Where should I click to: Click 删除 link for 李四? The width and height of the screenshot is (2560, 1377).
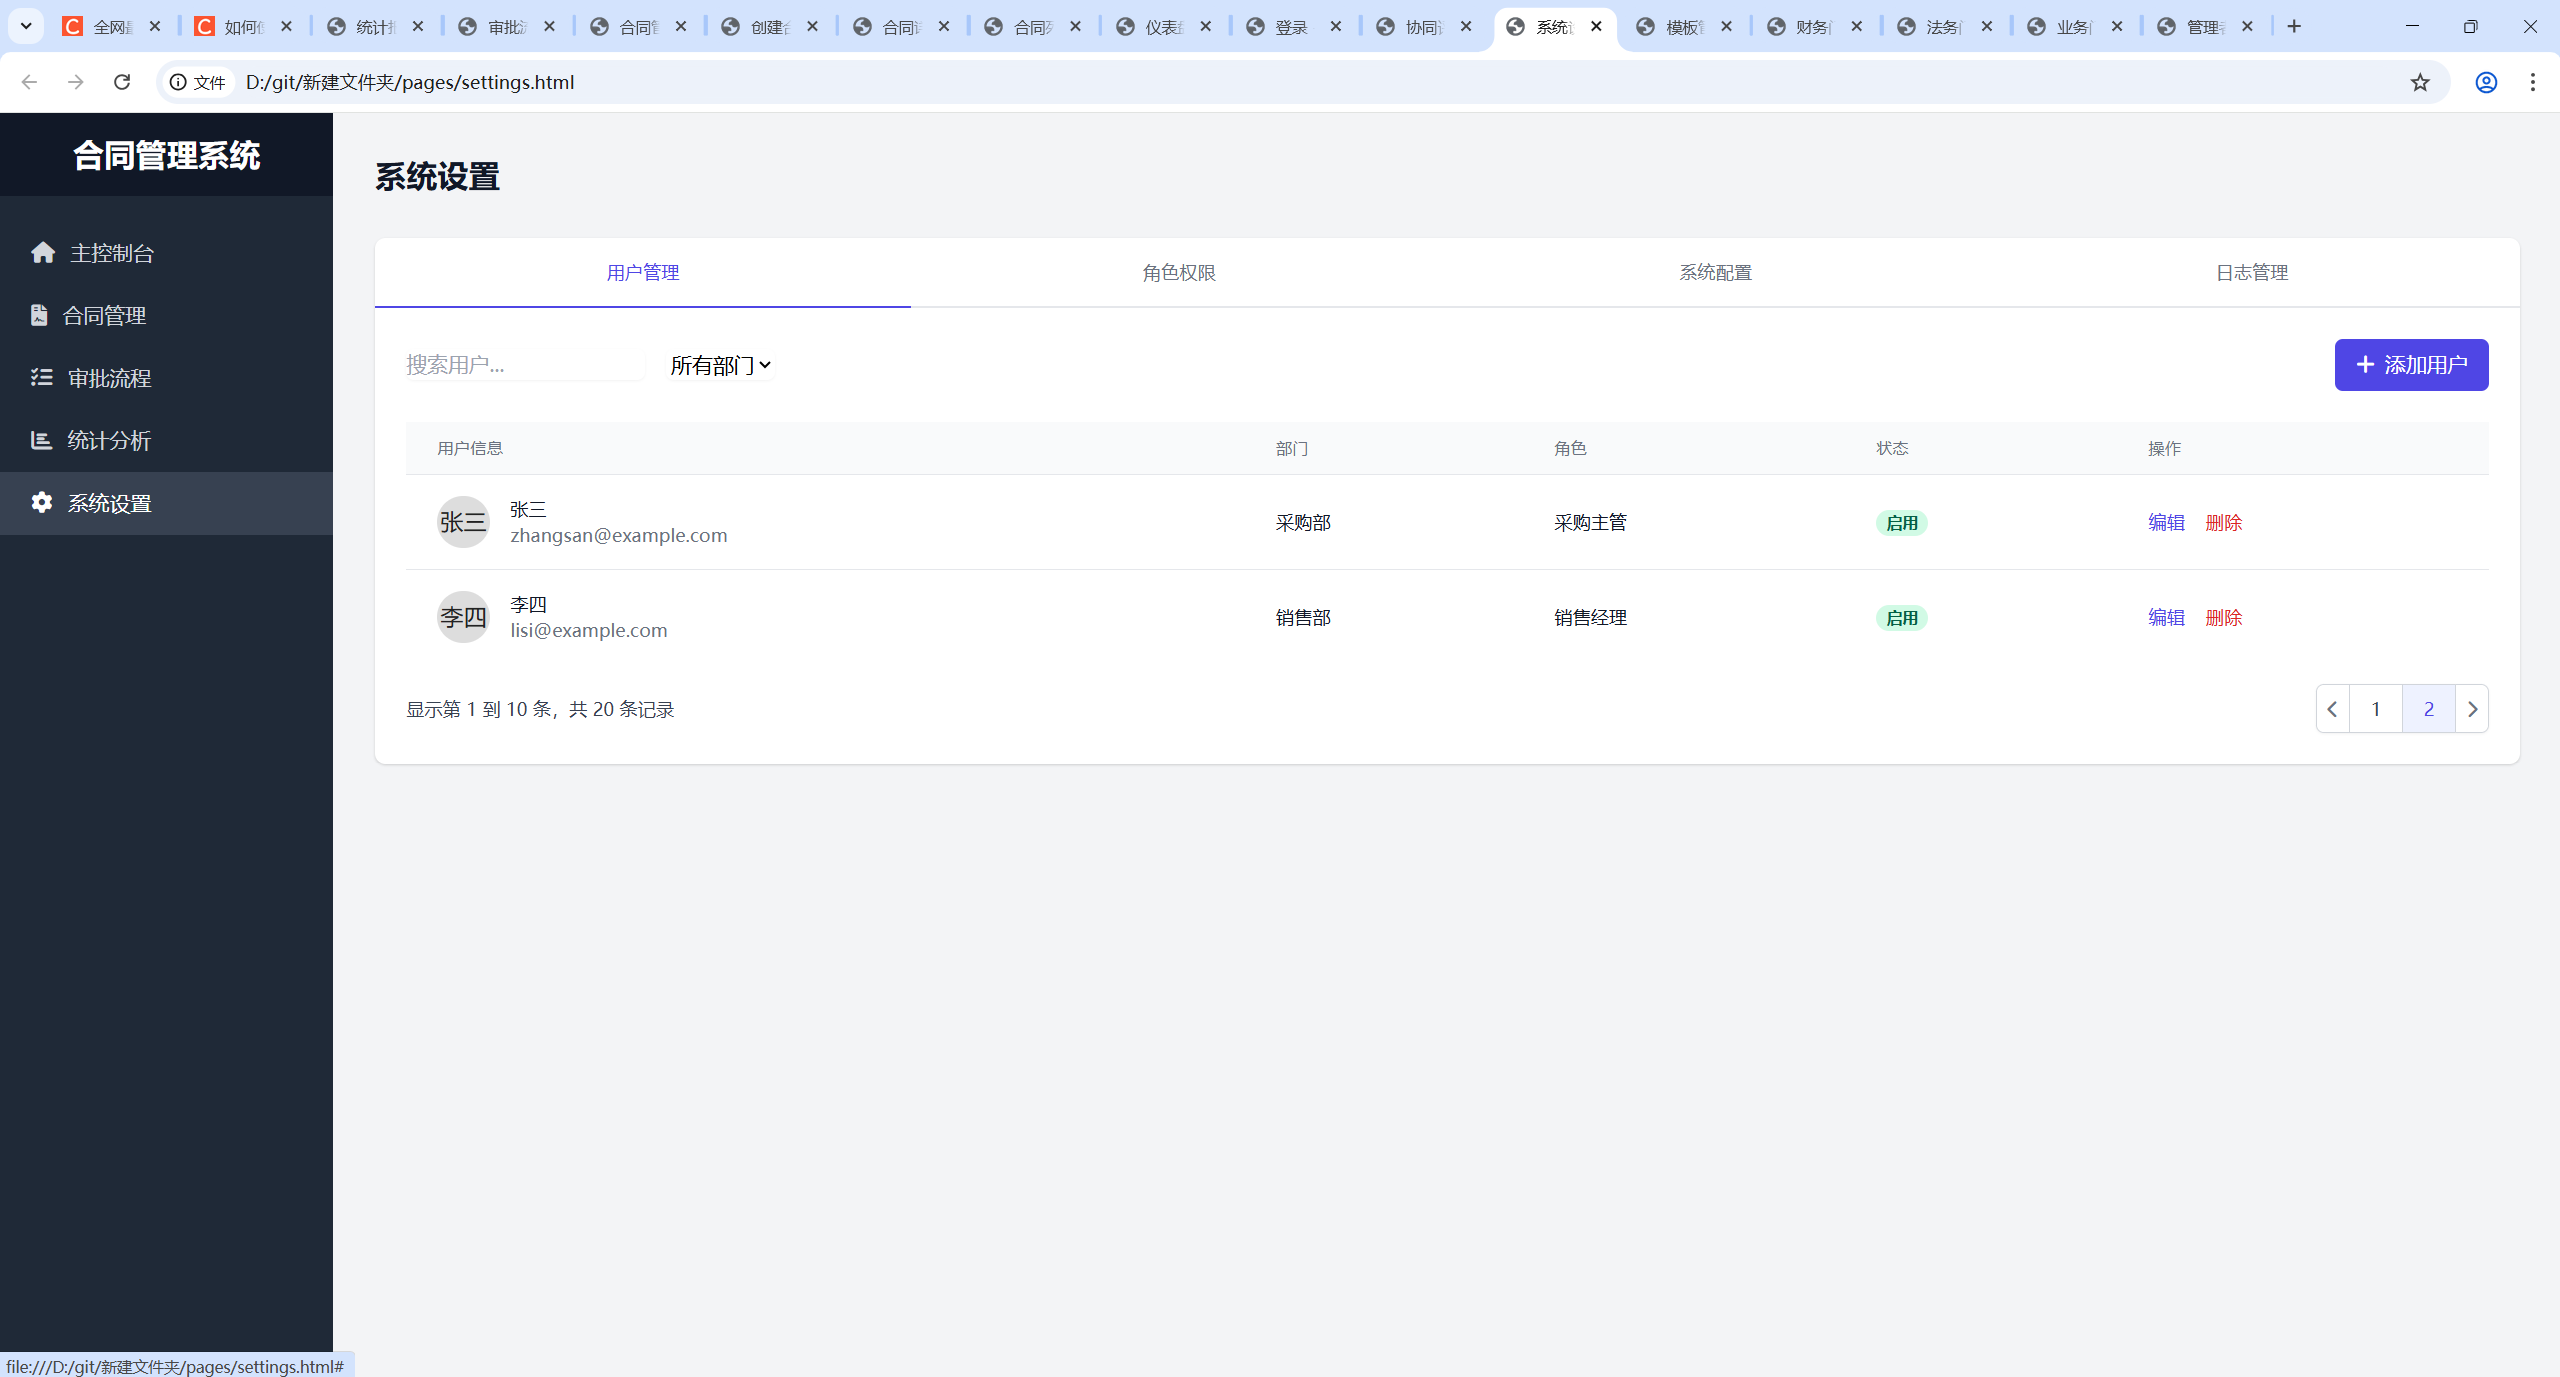(2223, 617)
